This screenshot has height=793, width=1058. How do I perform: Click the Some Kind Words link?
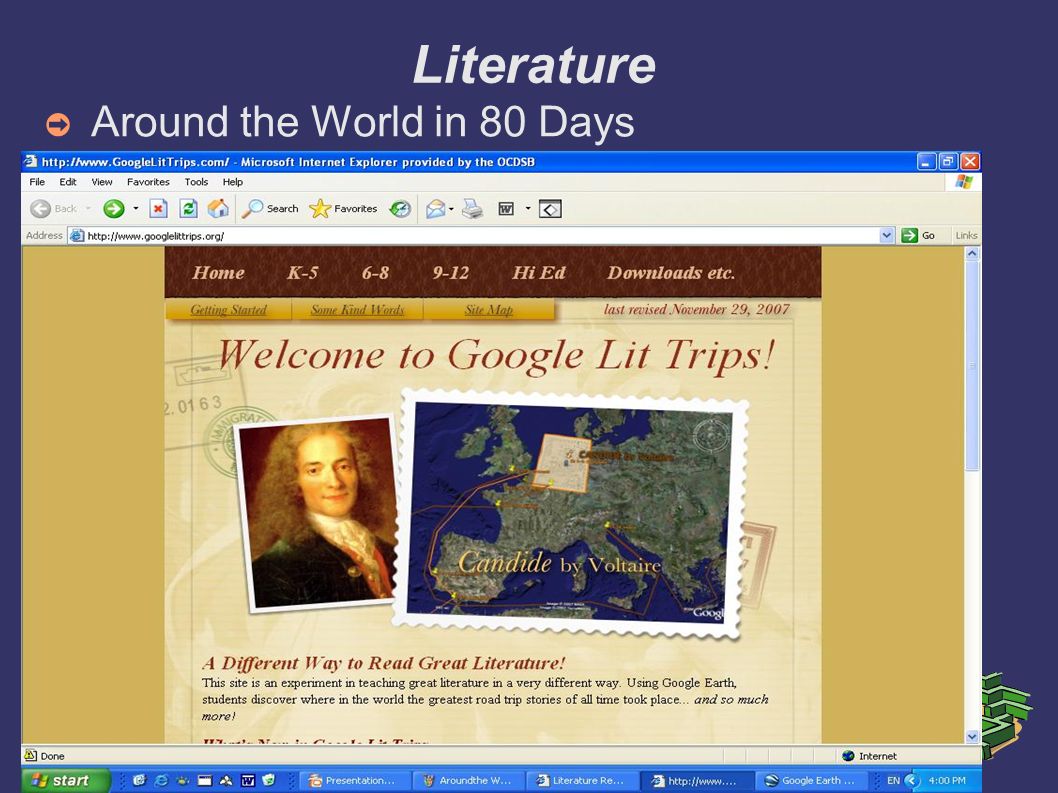357,310
